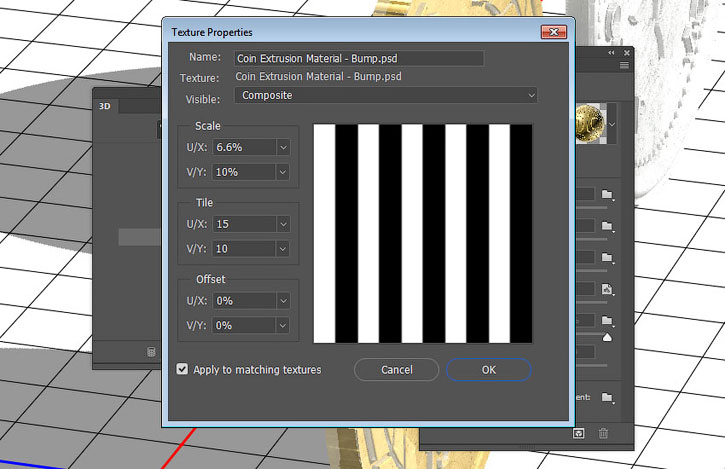Open the Offset U/X dropdown arrow
The height and width of the screenshot is (469, 725).
point(283,300)
